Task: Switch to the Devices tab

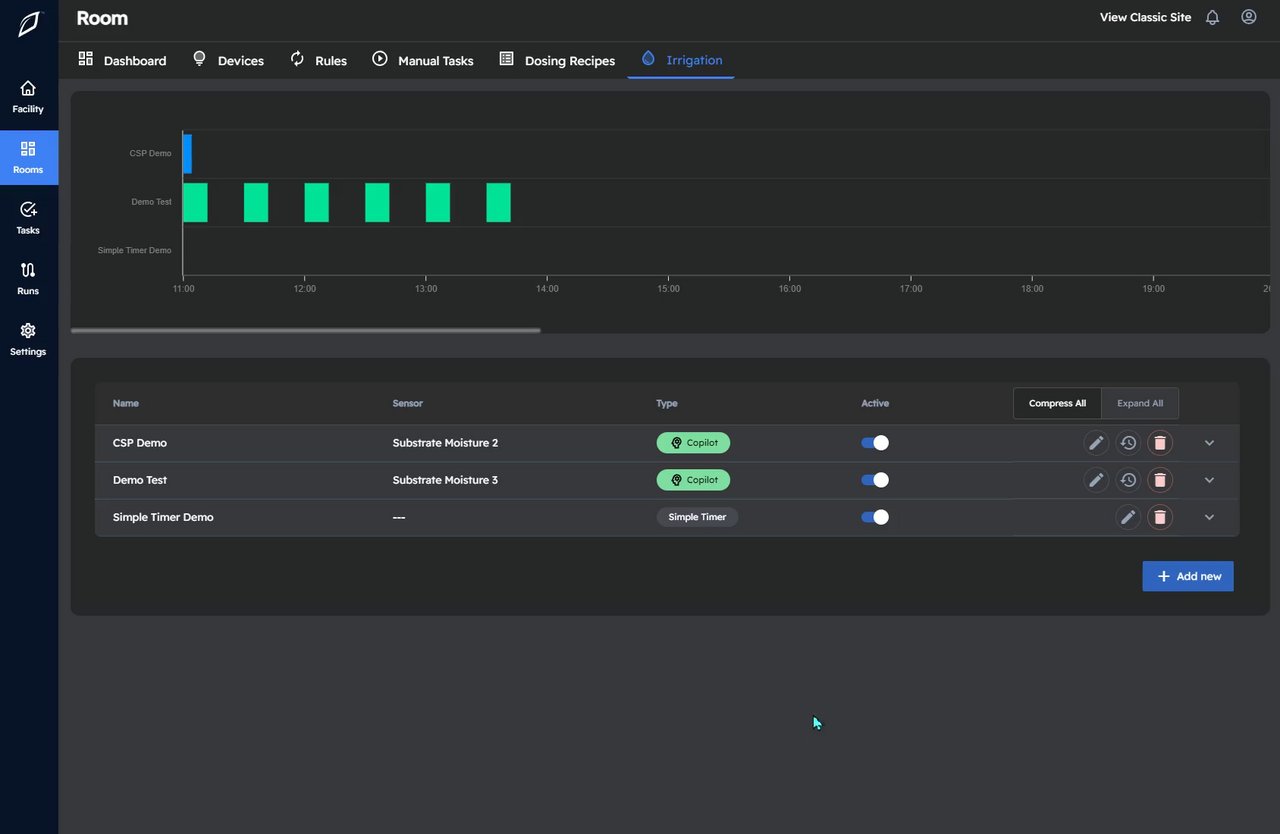Action: tap(228, 60)
